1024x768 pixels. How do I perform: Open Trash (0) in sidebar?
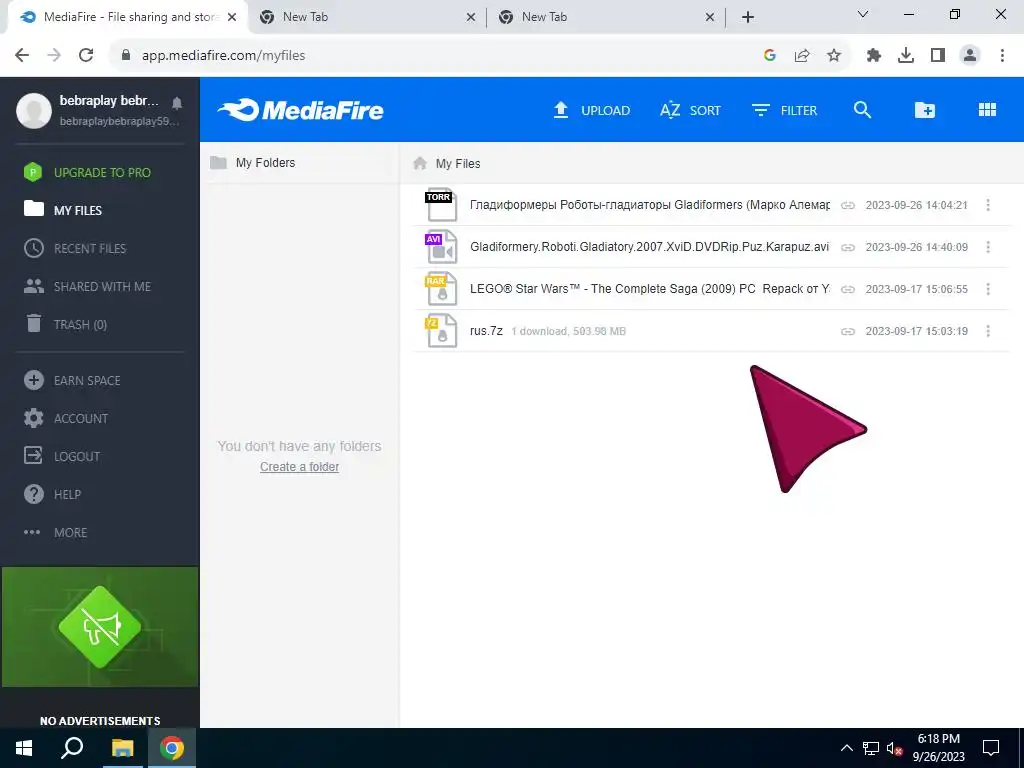coord(66,324)
